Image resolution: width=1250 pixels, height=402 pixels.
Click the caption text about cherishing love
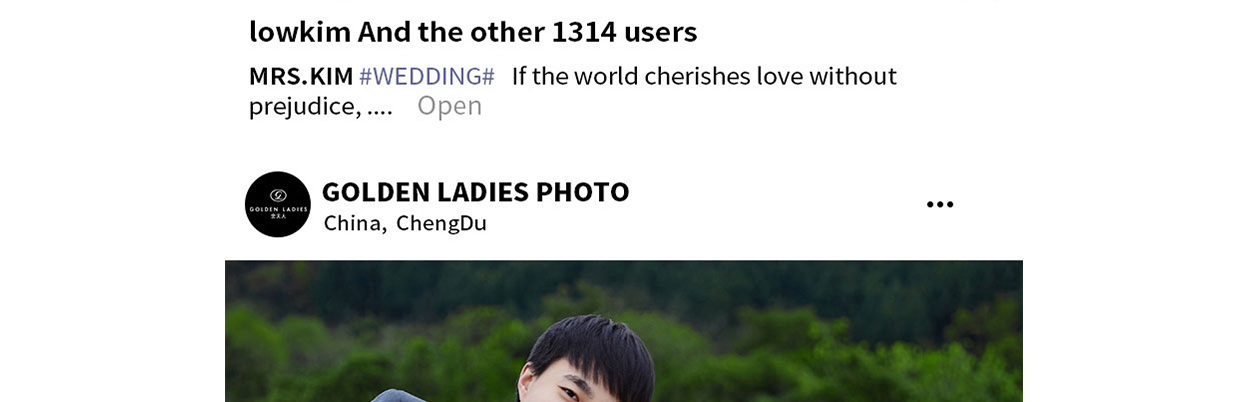704,76
